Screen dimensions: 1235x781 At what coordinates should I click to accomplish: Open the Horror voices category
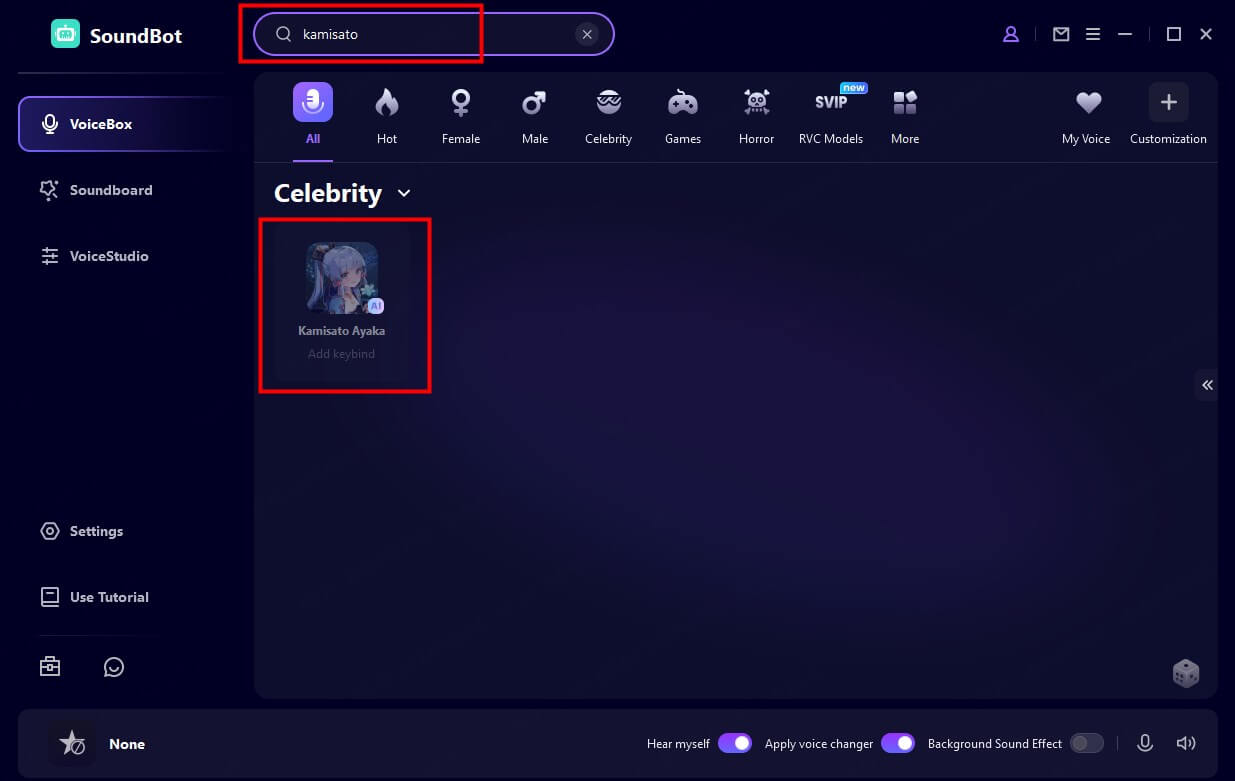(x=756, y=117)
